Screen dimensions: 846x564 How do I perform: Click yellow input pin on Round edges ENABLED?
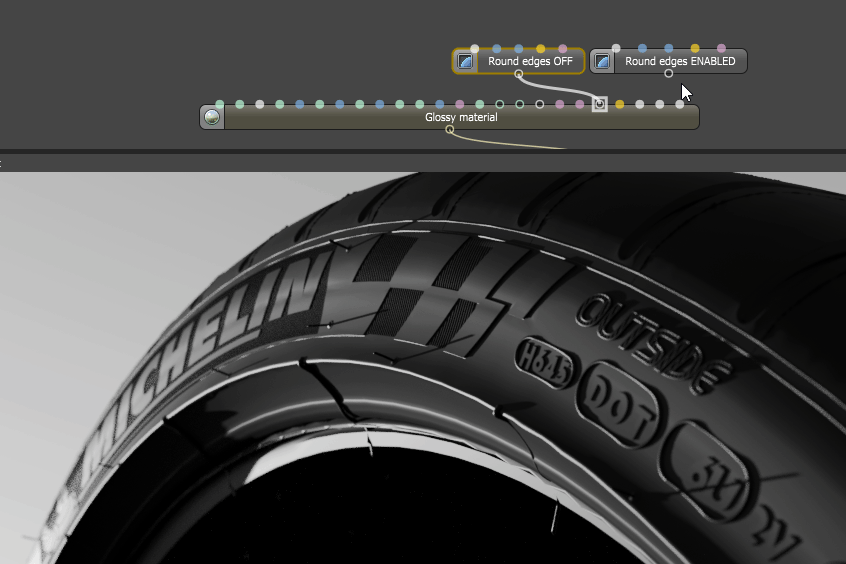point(695,49)
